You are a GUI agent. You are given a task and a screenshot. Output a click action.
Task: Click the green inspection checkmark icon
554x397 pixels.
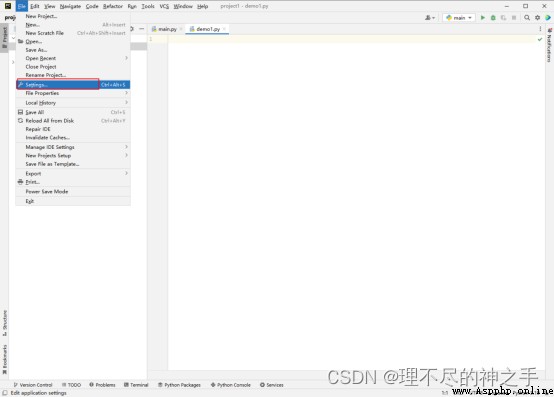tap(540, 40)
